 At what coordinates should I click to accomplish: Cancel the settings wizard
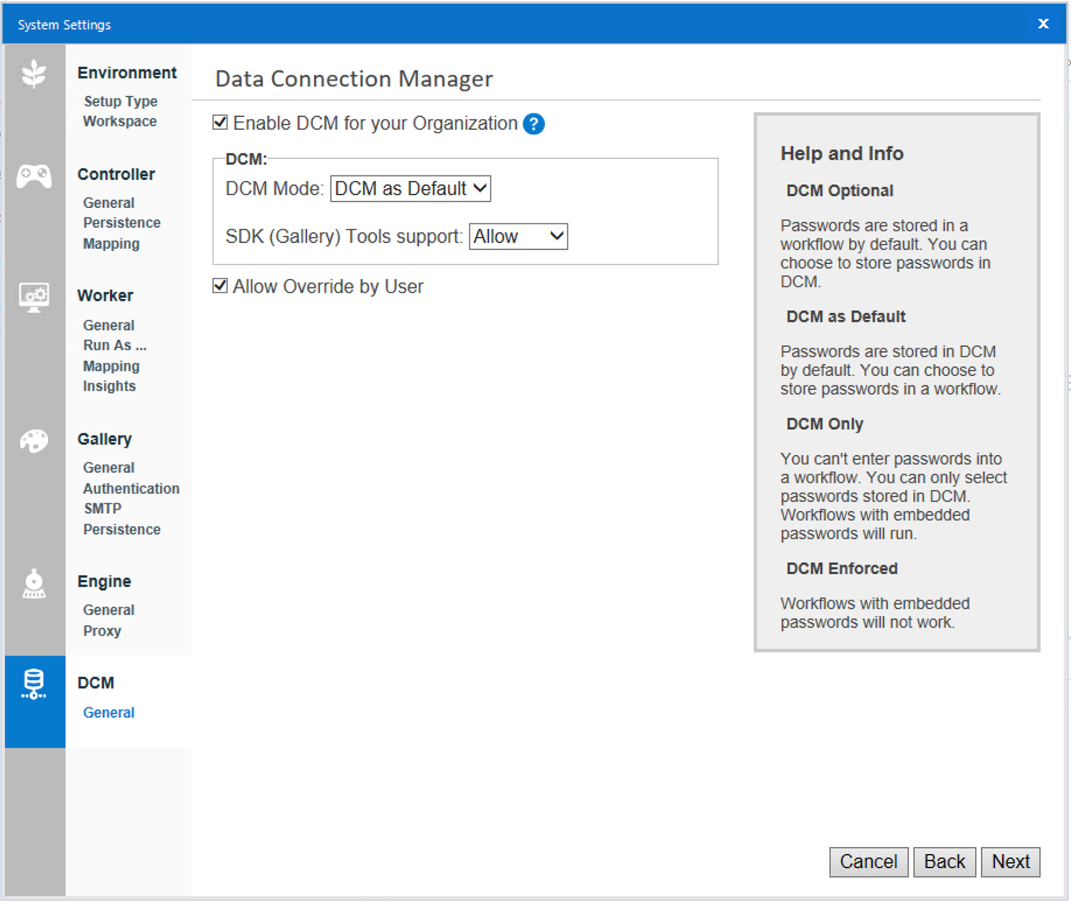tap(868, 862)
